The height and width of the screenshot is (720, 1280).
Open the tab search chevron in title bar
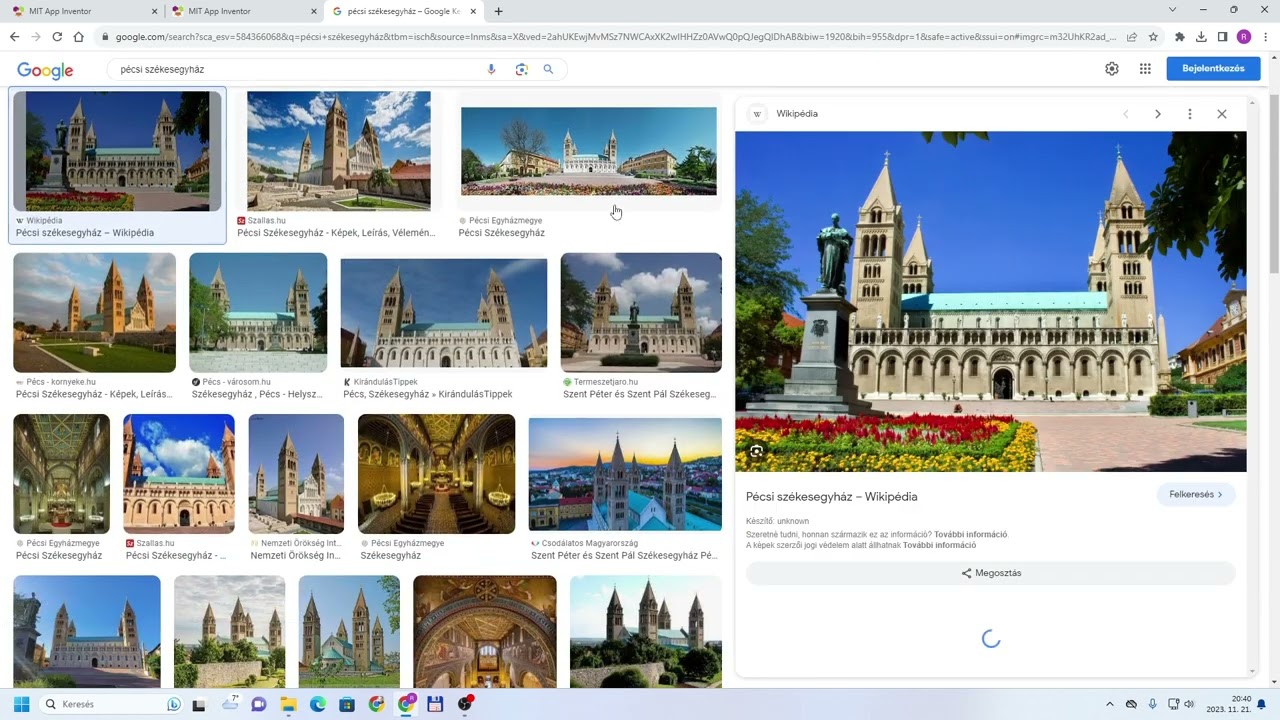pos(1173,10)
